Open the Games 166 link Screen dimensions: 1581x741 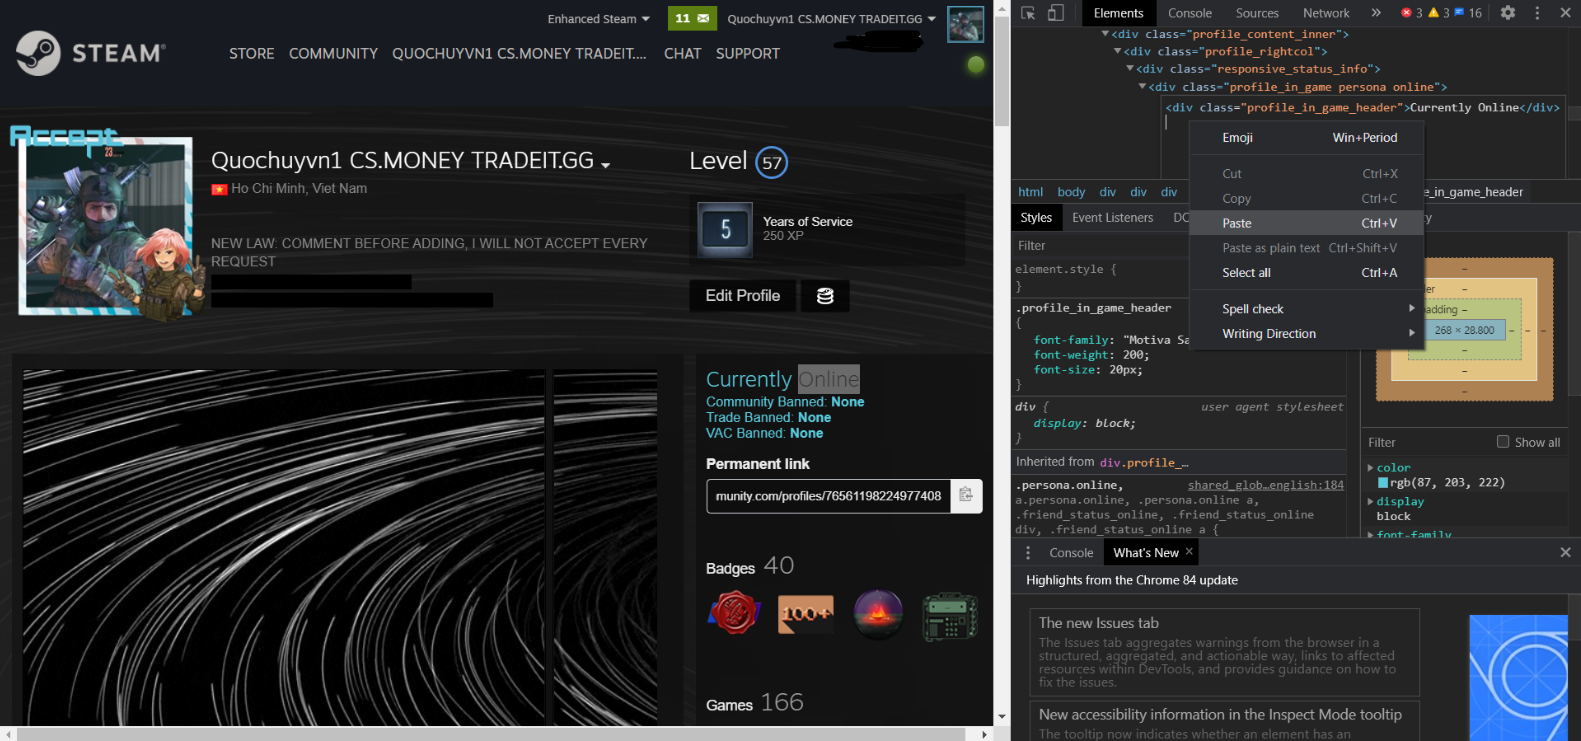click(755, 703)
